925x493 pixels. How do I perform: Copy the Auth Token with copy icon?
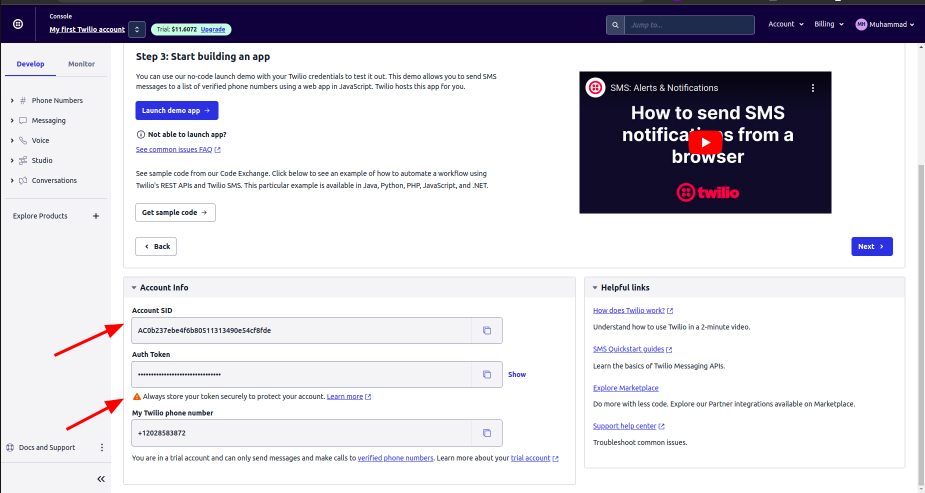(x=487, y=374)
